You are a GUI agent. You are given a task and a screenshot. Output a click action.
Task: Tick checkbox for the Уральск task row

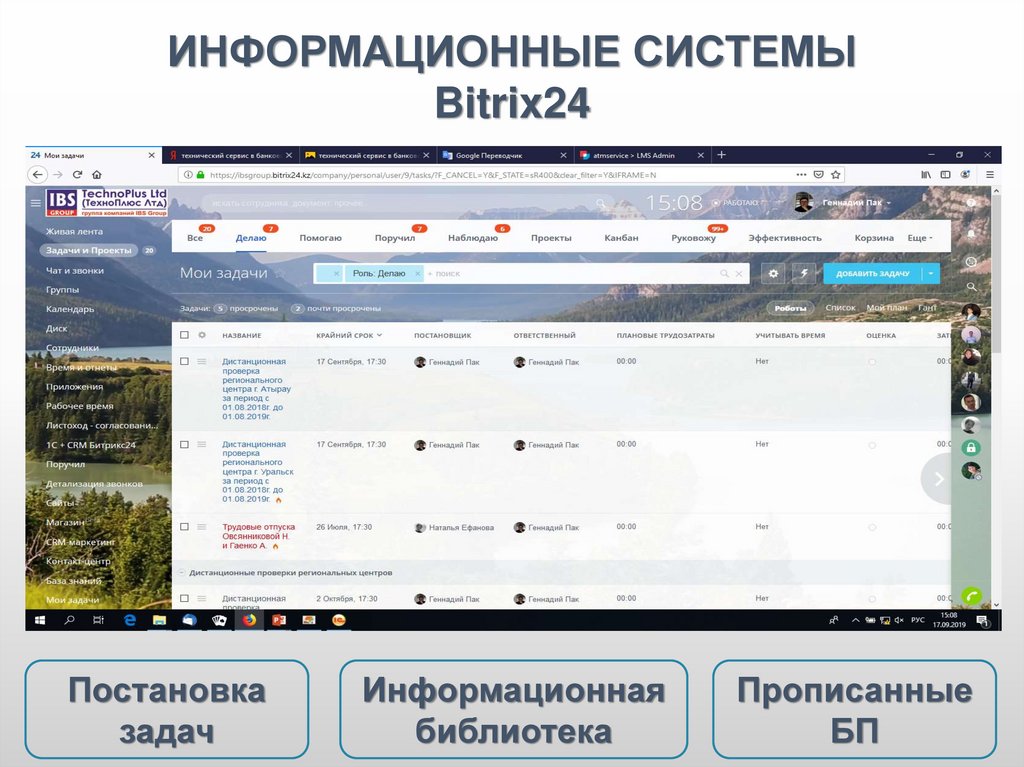tap(184, 444)
